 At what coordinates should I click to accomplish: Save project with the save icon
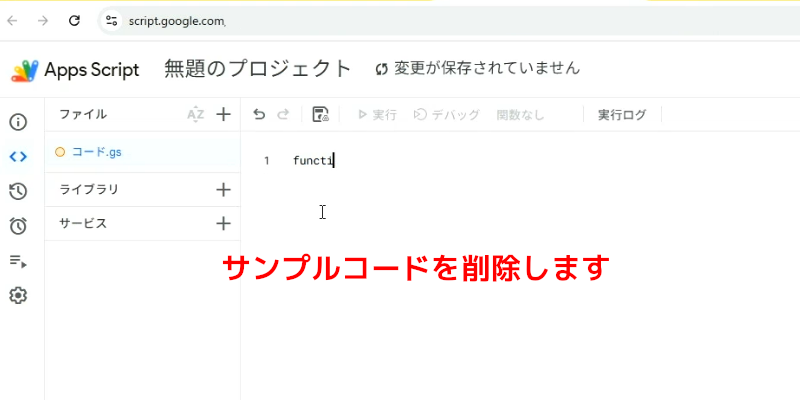click(x=320, y=114)
